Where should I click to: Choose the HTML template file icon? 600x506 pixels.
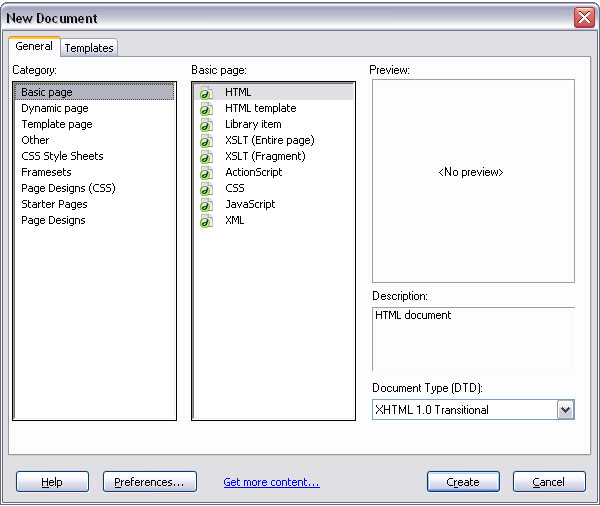pyautogui.click(x=206, y=109)
